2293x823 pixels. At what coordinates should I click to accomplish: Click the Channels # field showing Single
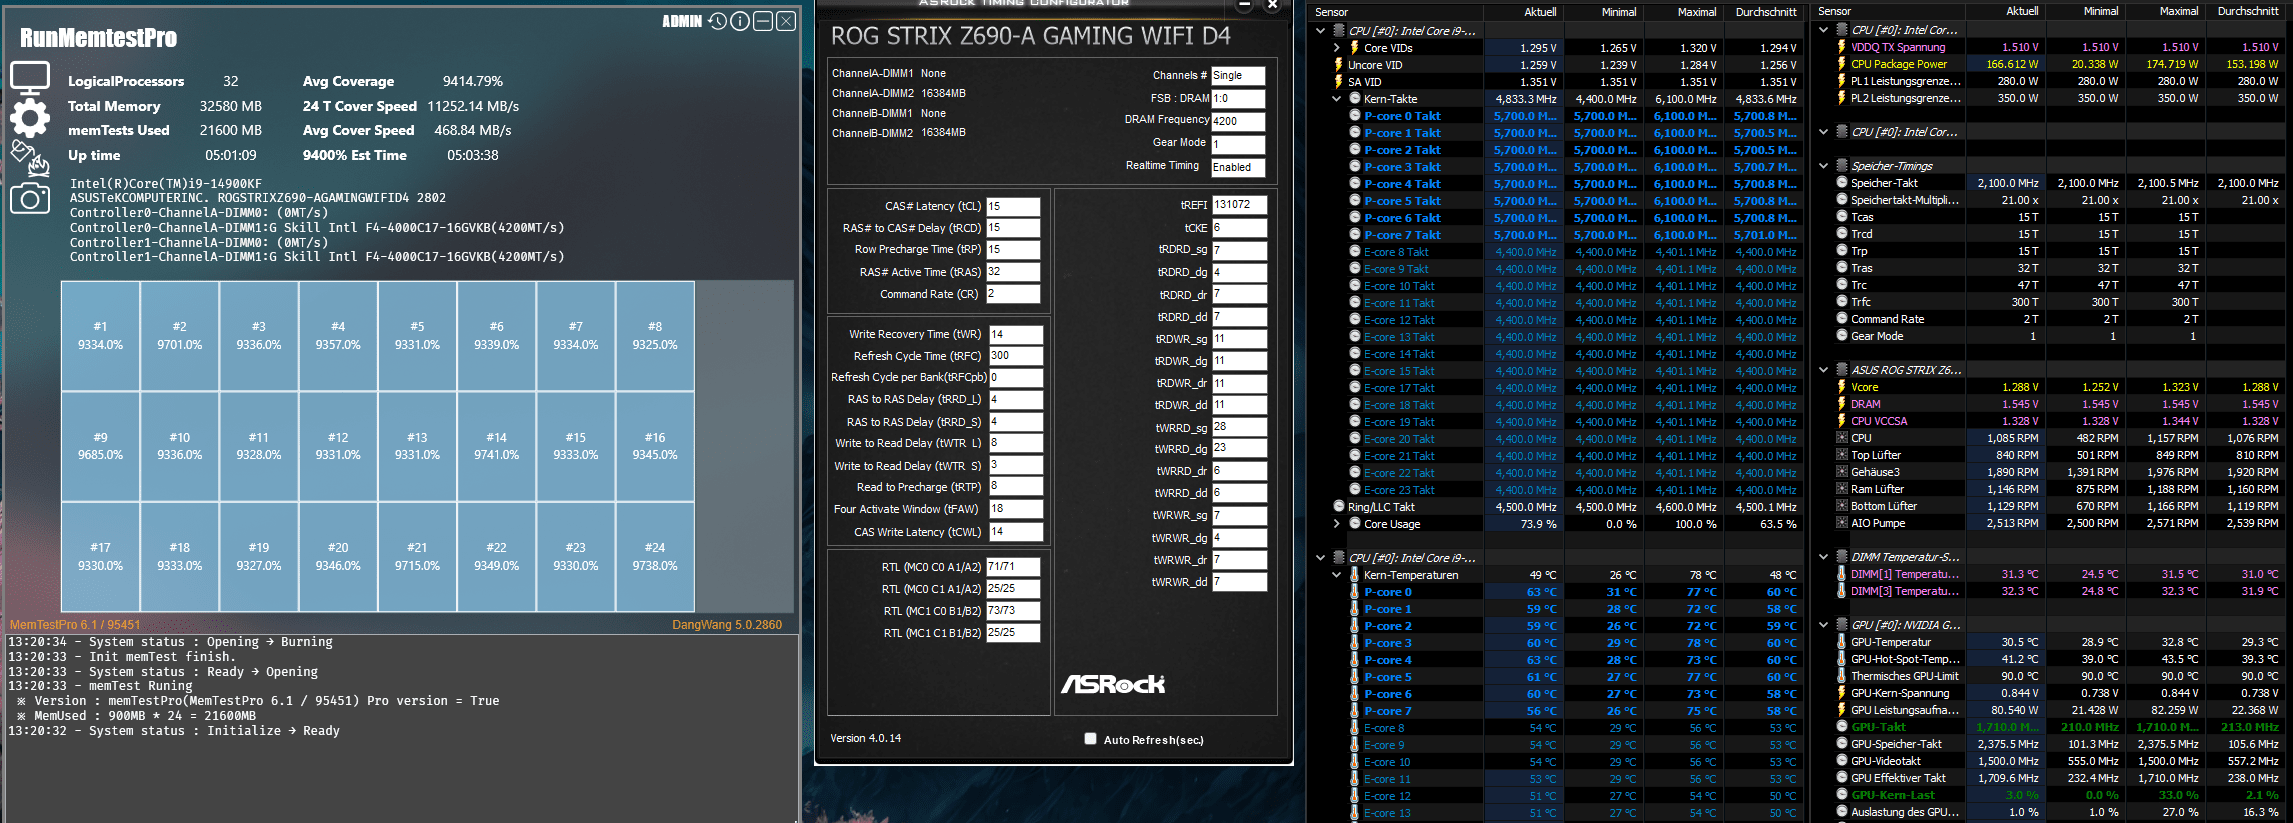pos(1238,75)
